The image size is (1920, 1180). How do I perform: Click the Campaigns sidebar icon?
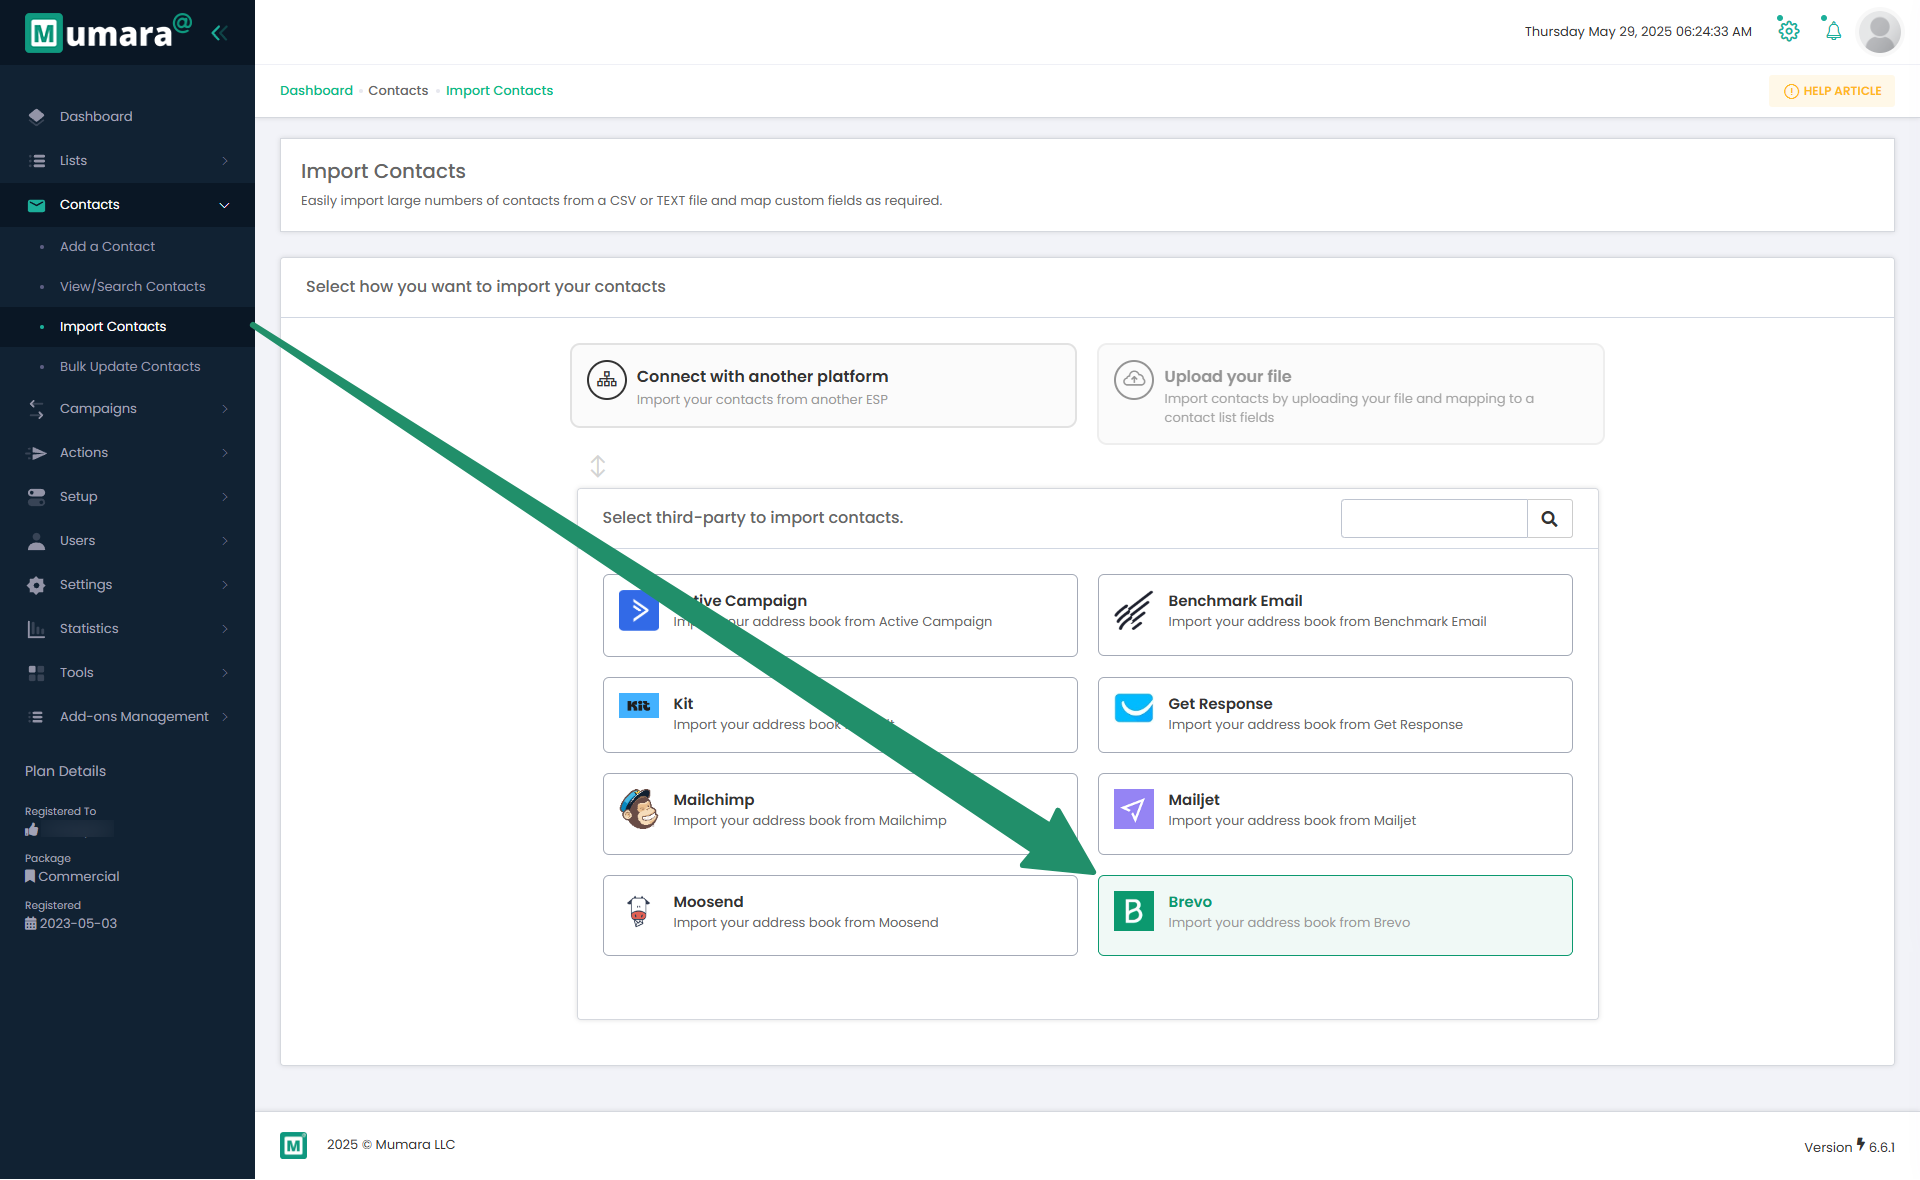(37, 409)
